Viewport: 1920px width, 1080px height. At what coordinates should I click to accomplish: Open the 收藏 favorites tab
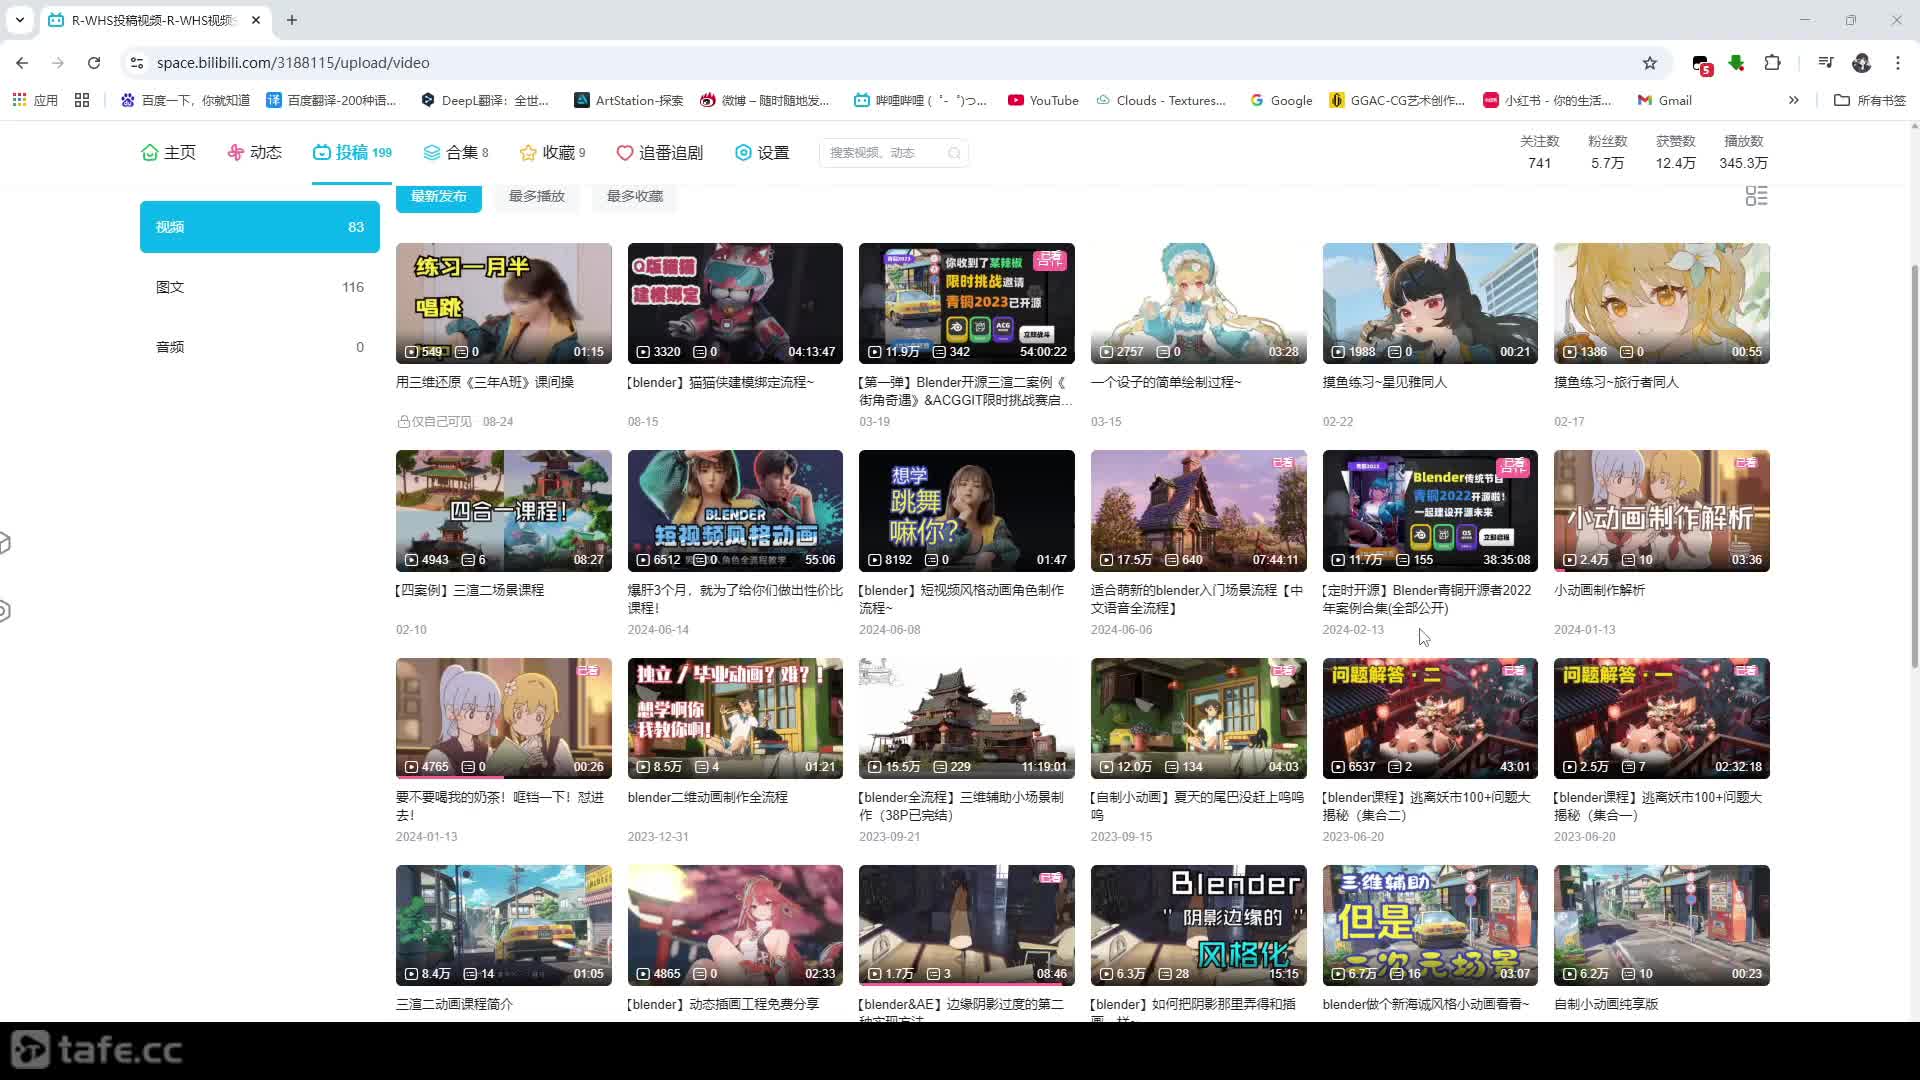[x=552, y=152]
